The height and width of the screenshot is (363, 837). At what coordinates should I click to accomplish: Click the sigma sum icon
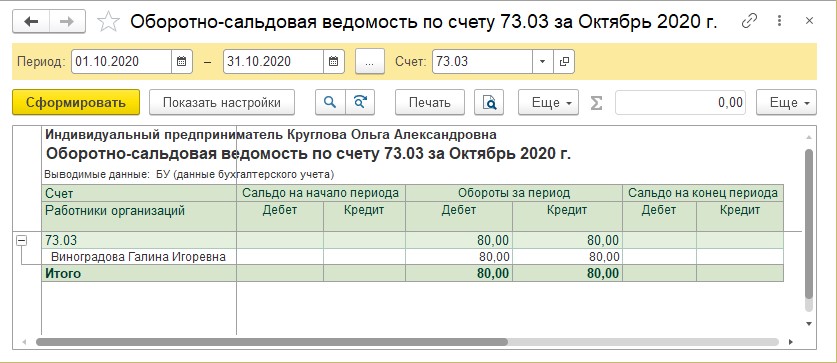[596, 102]
